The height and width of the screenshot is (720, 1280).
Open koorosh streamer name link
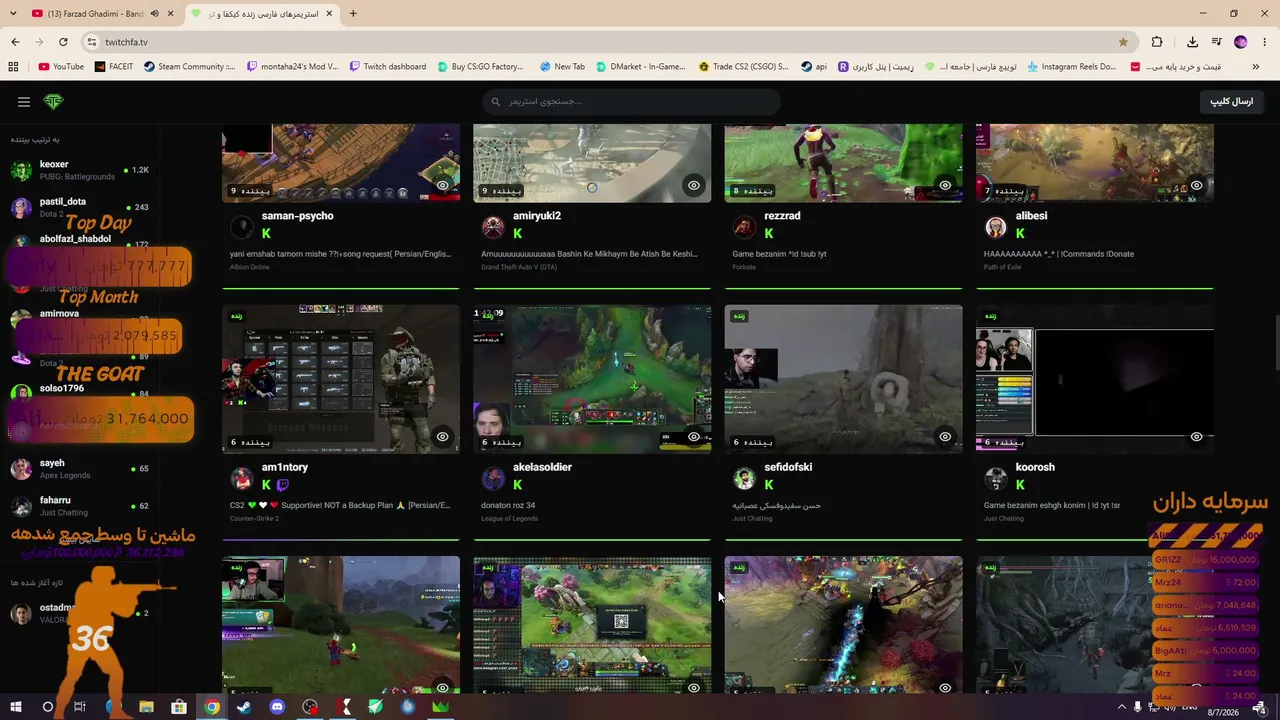tap(1035, 467)
